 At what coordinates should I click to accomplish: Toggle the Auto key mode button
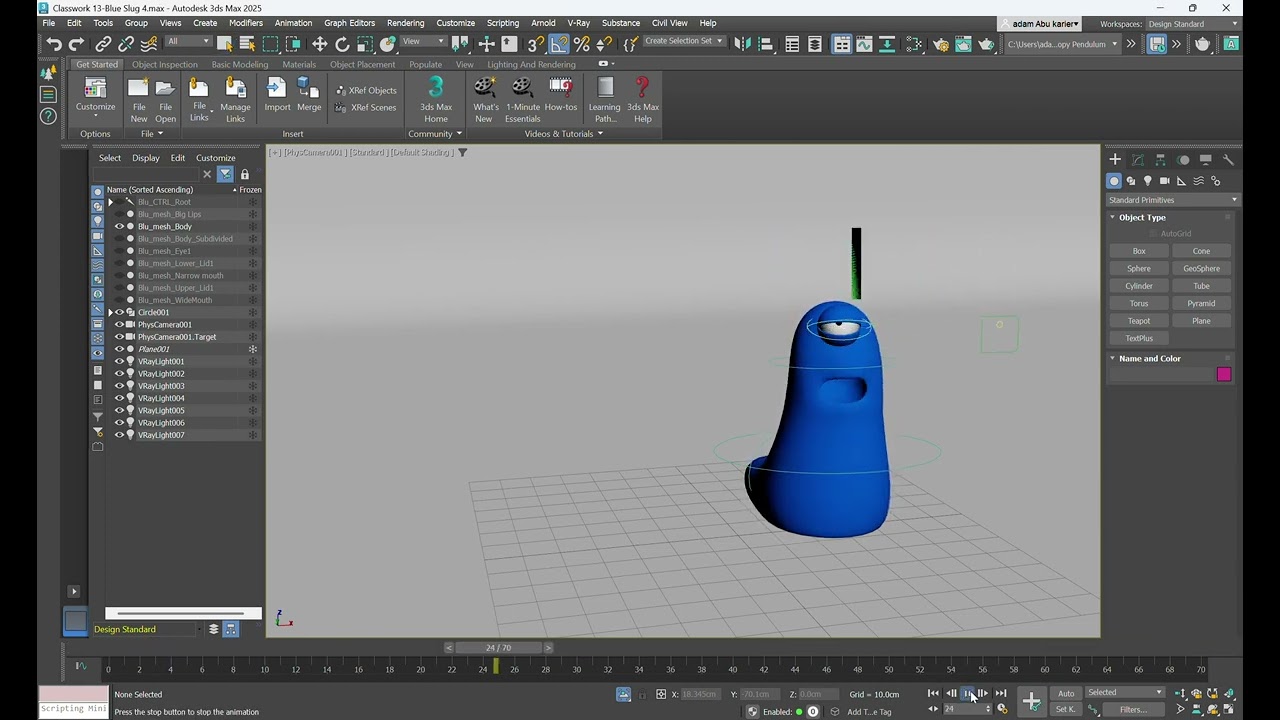[x=1066, y=693]
